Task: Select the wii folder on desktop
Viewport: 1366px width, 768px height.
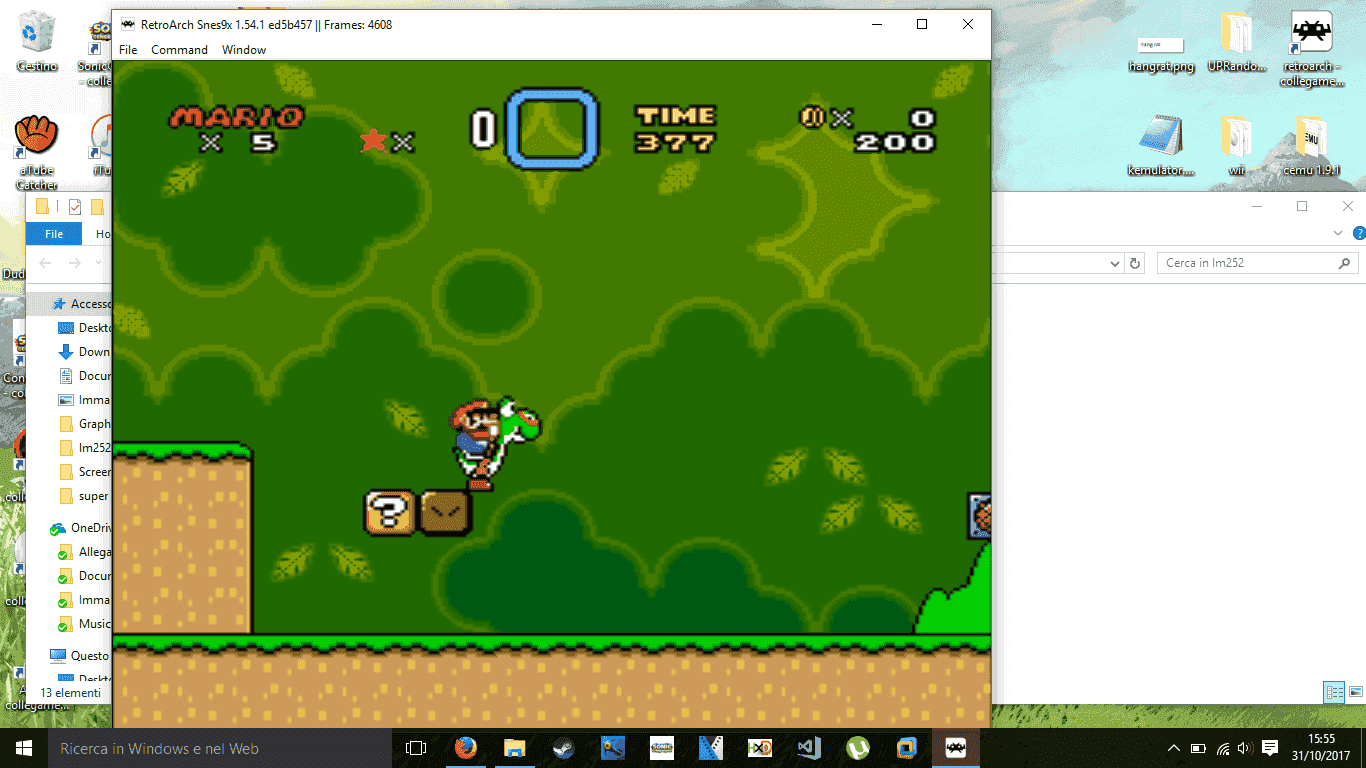Action: point(1237,146)
